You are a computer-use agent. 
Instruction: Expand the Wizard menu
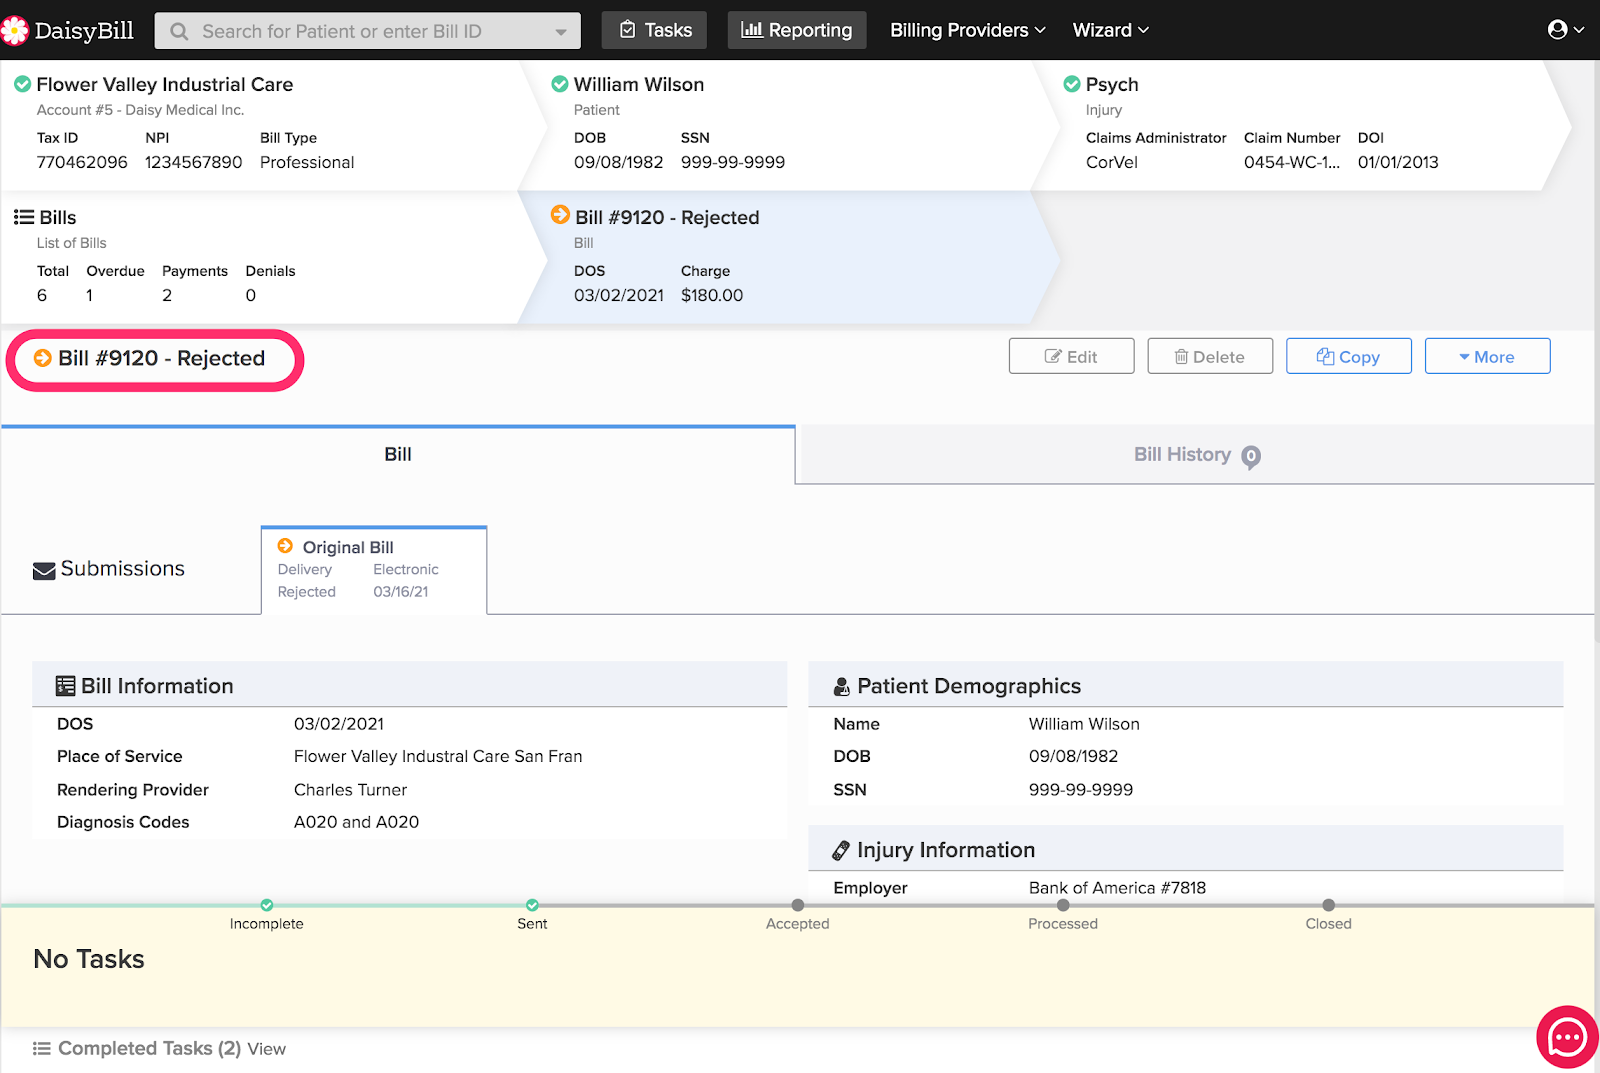click(1110, 30)
